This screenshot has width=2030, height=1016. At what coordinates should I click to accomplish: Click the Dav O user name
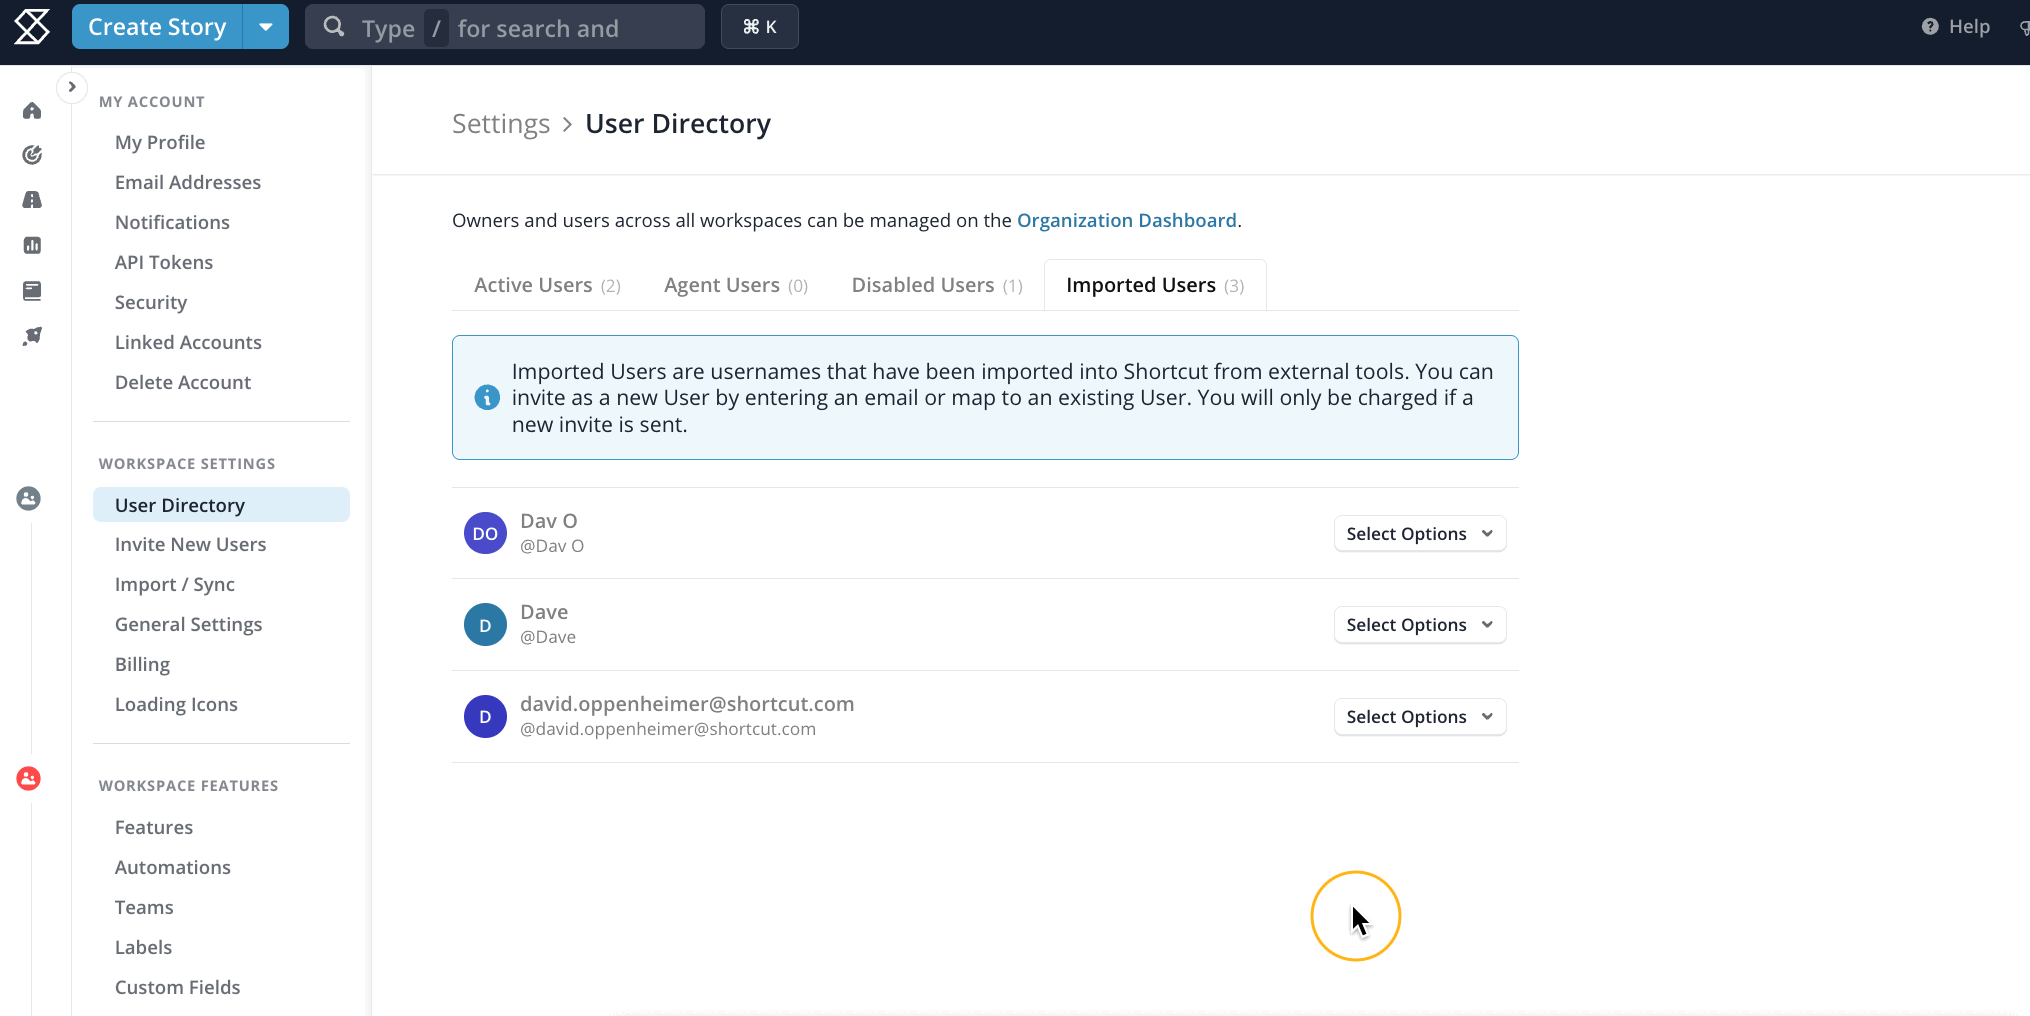549,521
